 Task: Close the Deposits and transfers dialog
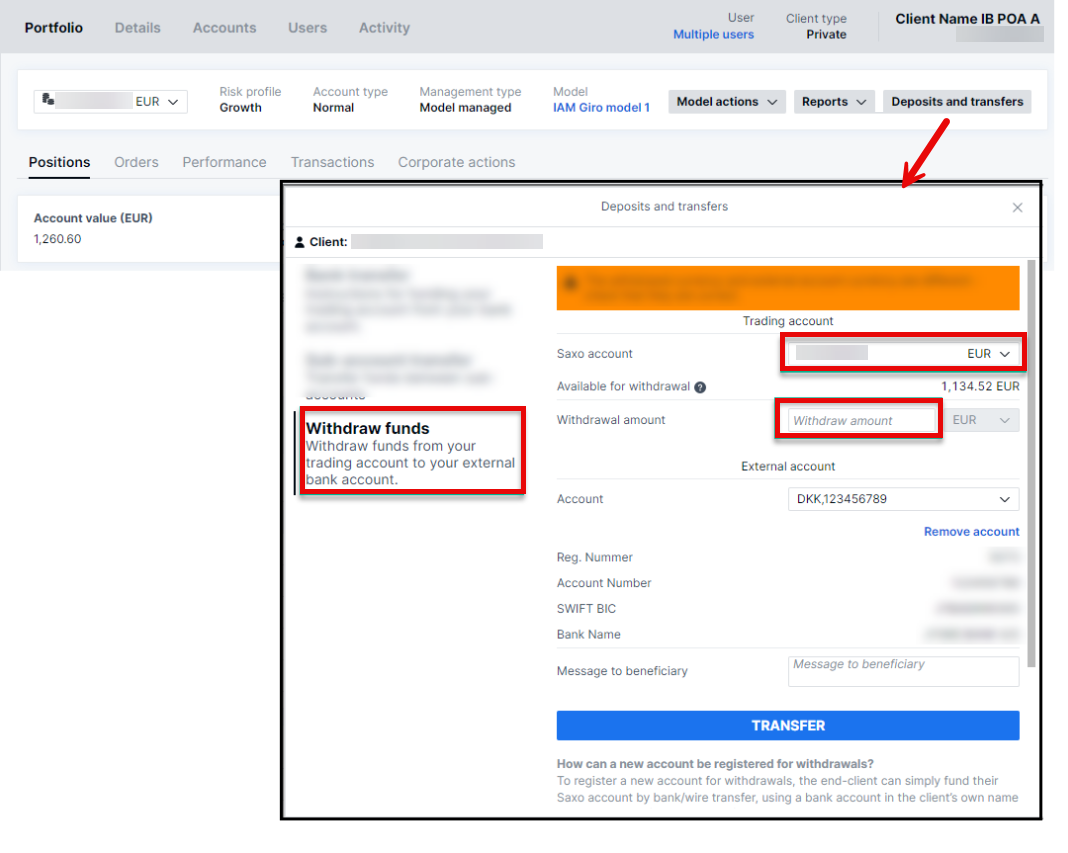(x=1017, y=208)
